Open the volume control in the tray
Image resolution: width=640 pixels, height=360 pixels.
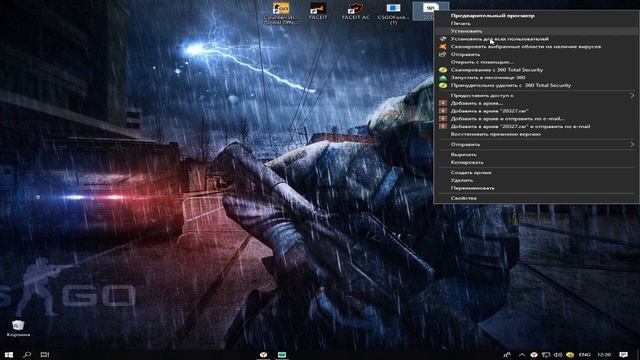(x=558, y=355)
